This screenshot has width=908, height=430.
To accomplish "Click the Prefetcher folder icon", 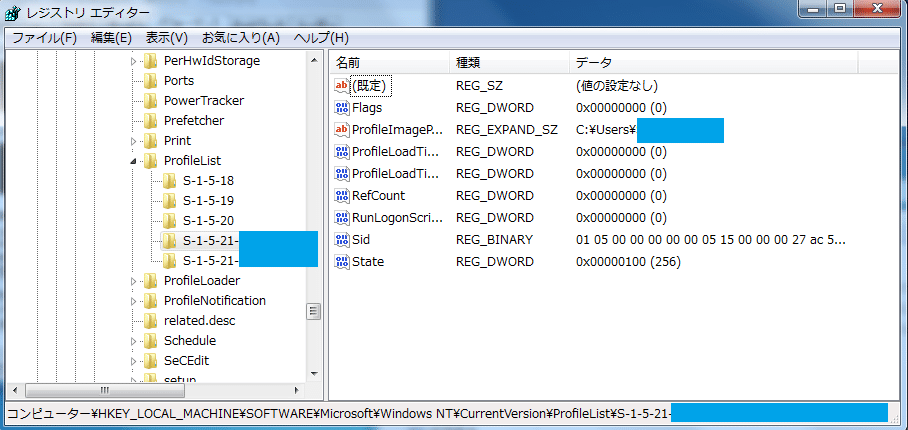I will point(151,120).
